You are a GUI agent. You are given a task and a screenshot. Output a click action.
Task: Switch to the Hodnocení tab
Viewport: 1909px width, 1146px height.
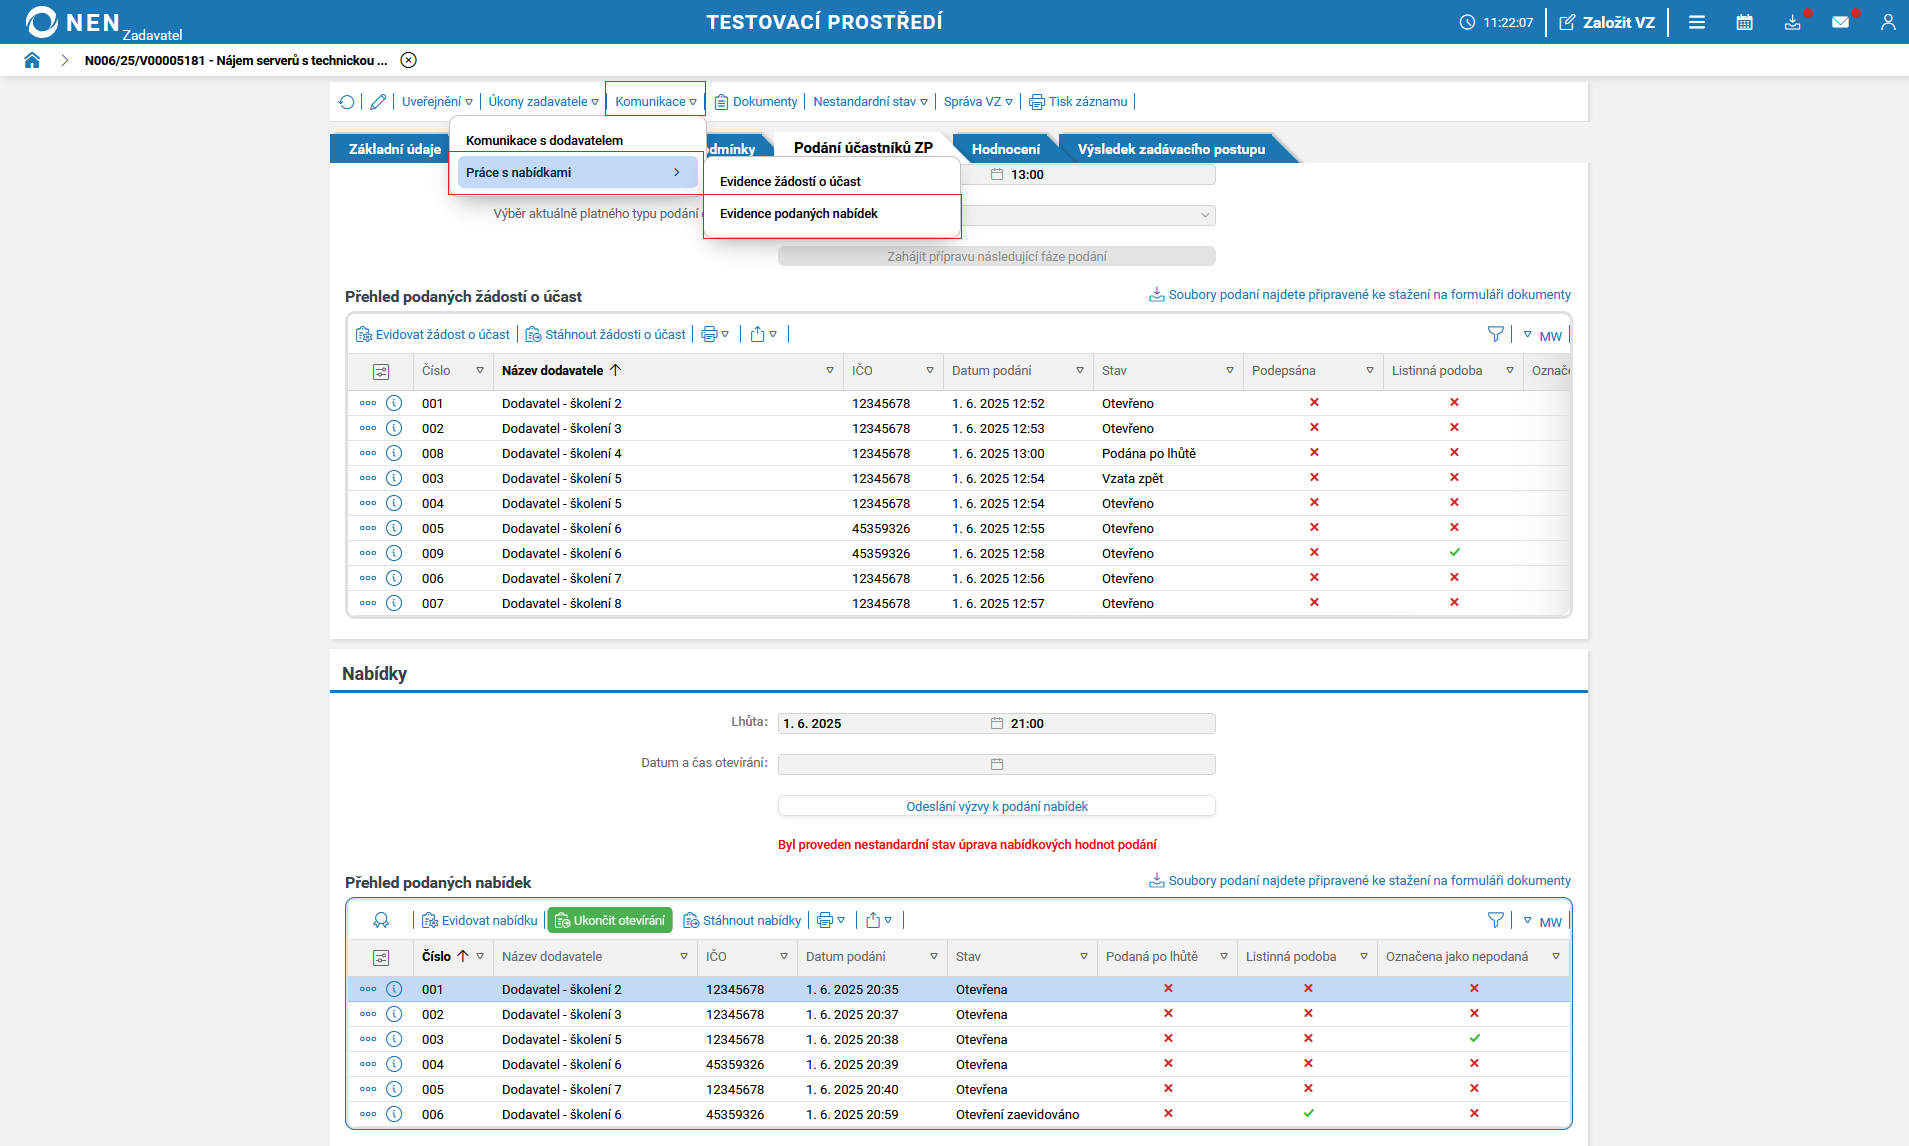tap(1005, 149)
